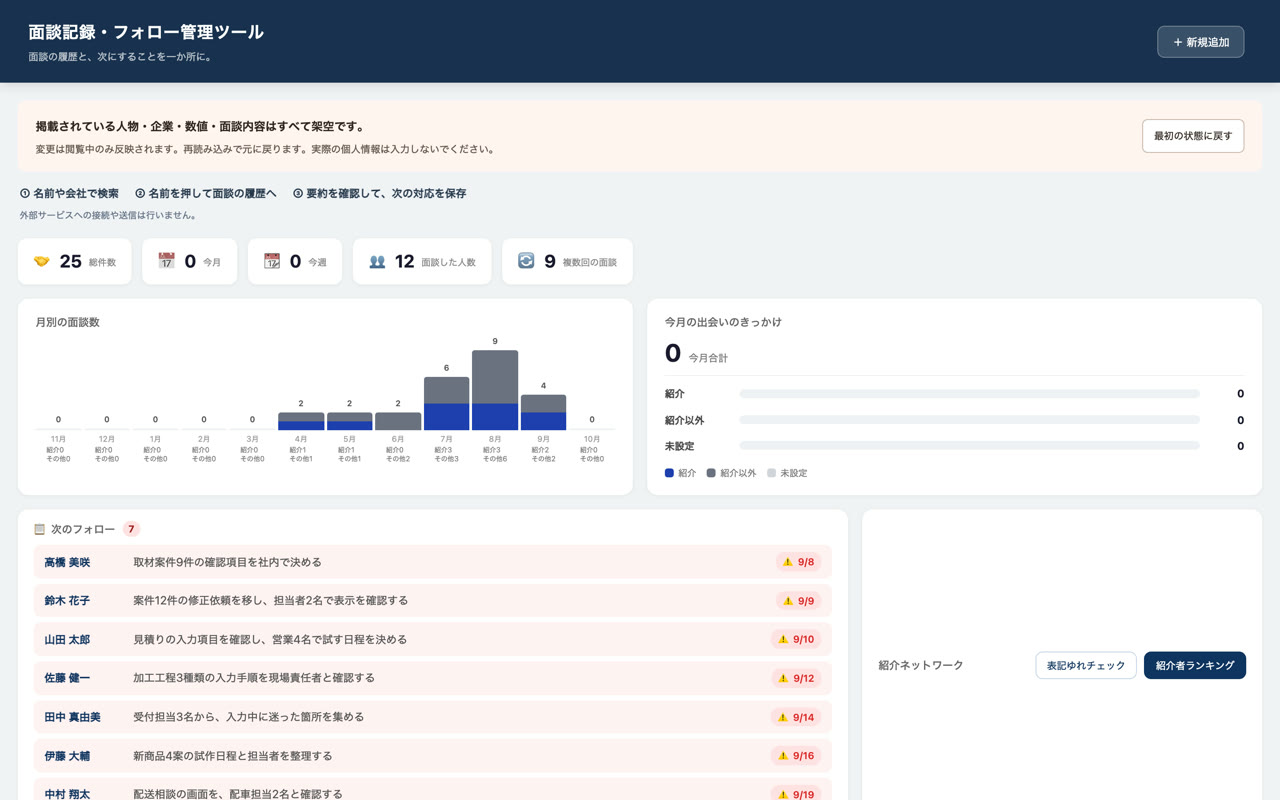Click the 今月の出会いのきっかけ heading

pyautogui.click(x=723, y=322)
